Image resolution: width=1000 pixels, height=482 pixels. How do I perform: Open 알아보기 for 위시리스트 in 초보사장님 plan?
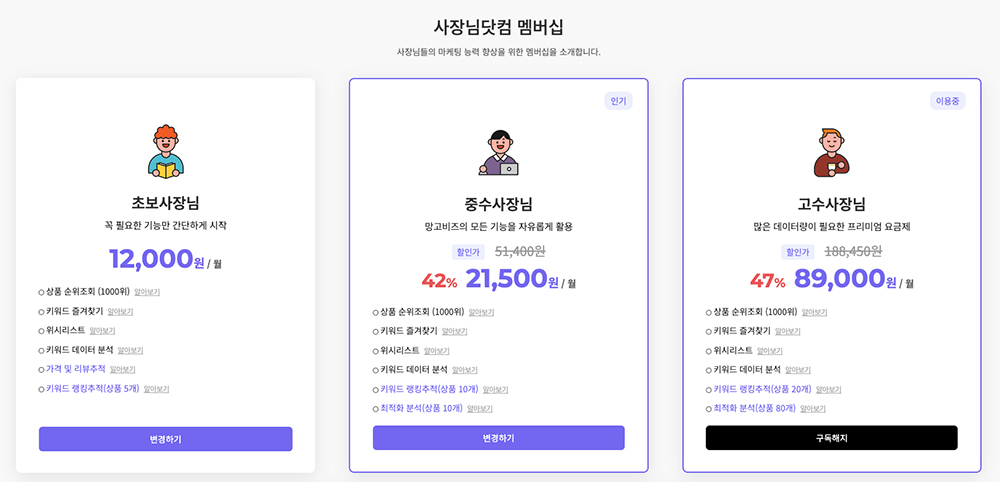tap(102, 331)
